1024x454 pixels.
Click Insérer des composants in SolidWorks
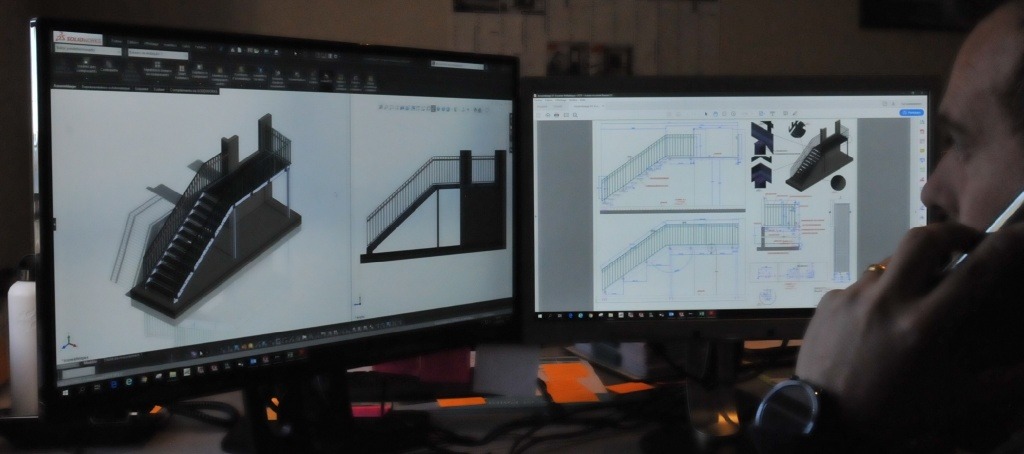click(x=86, y=66)
